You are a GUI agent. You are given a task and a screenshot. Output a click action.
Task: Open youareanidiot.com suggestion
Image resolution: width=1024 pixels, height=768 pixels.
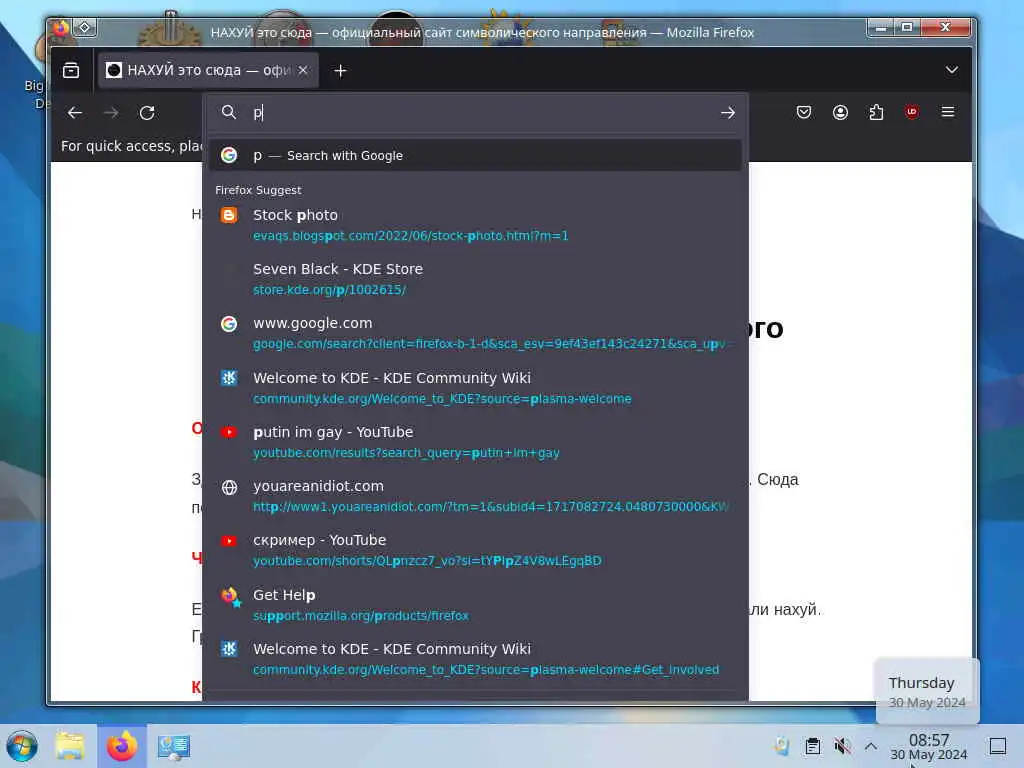click(475, 496)
